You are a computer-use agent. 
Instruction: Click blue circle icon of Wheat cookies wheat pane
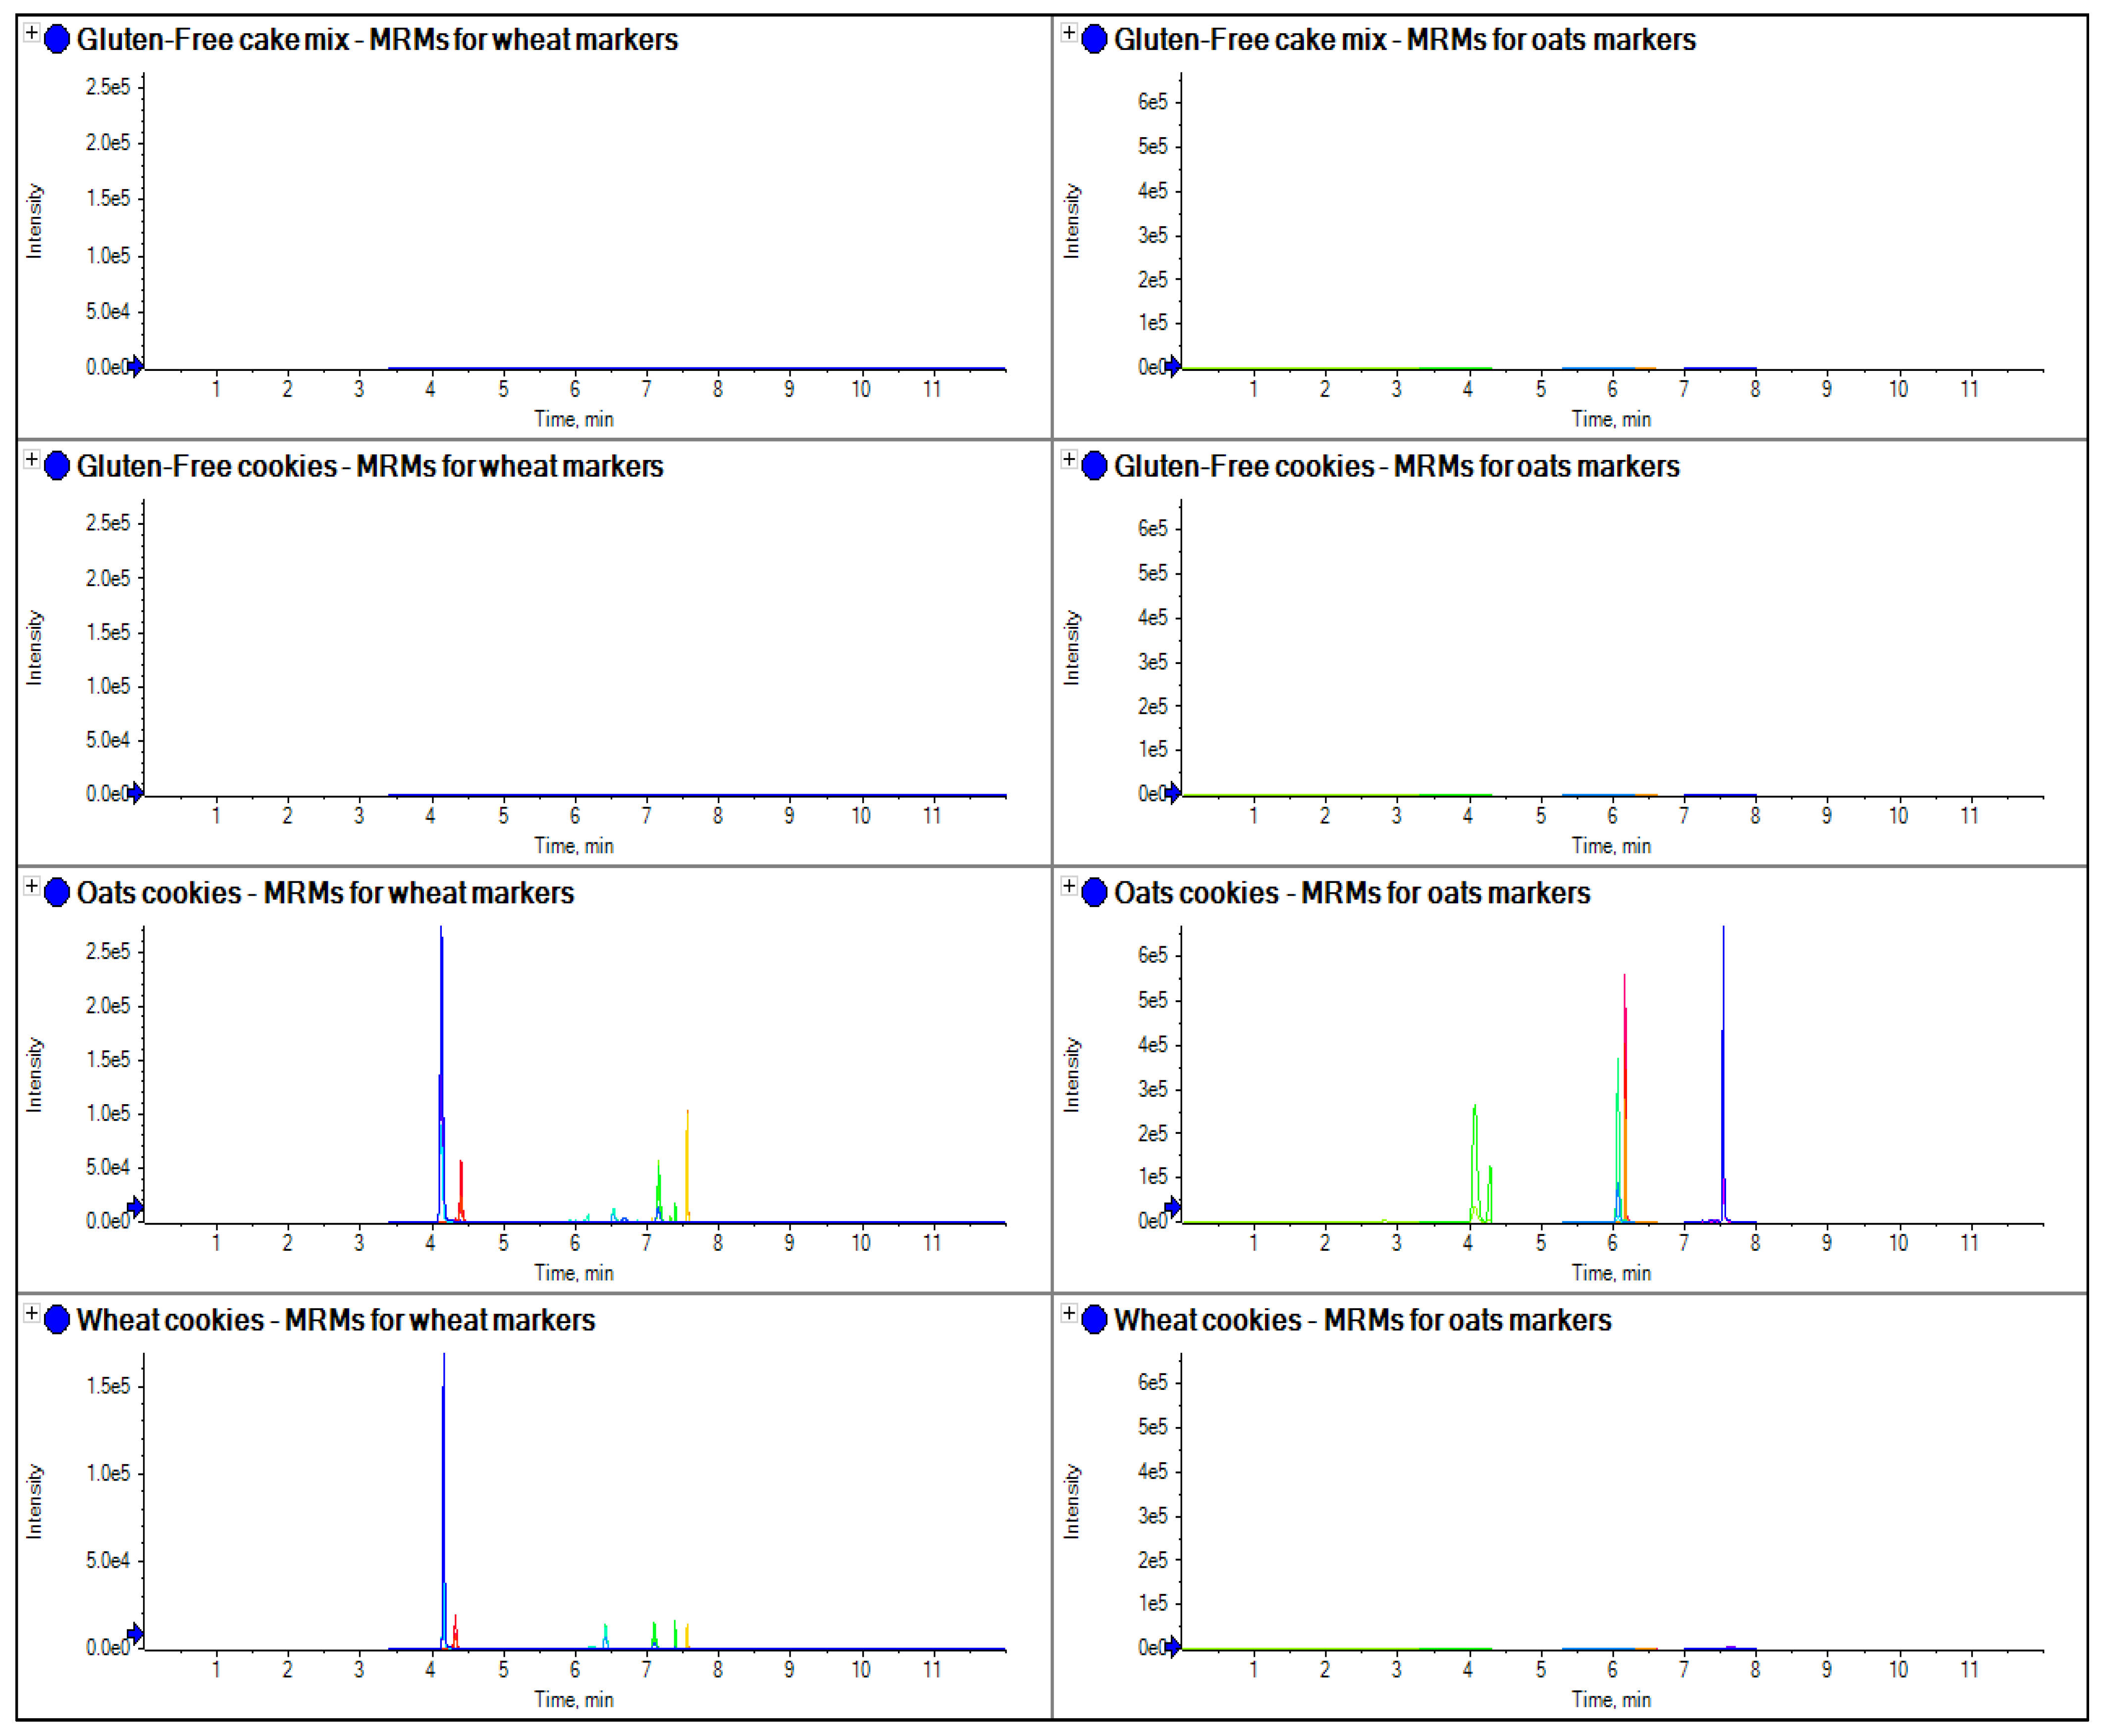[57, 1319]
